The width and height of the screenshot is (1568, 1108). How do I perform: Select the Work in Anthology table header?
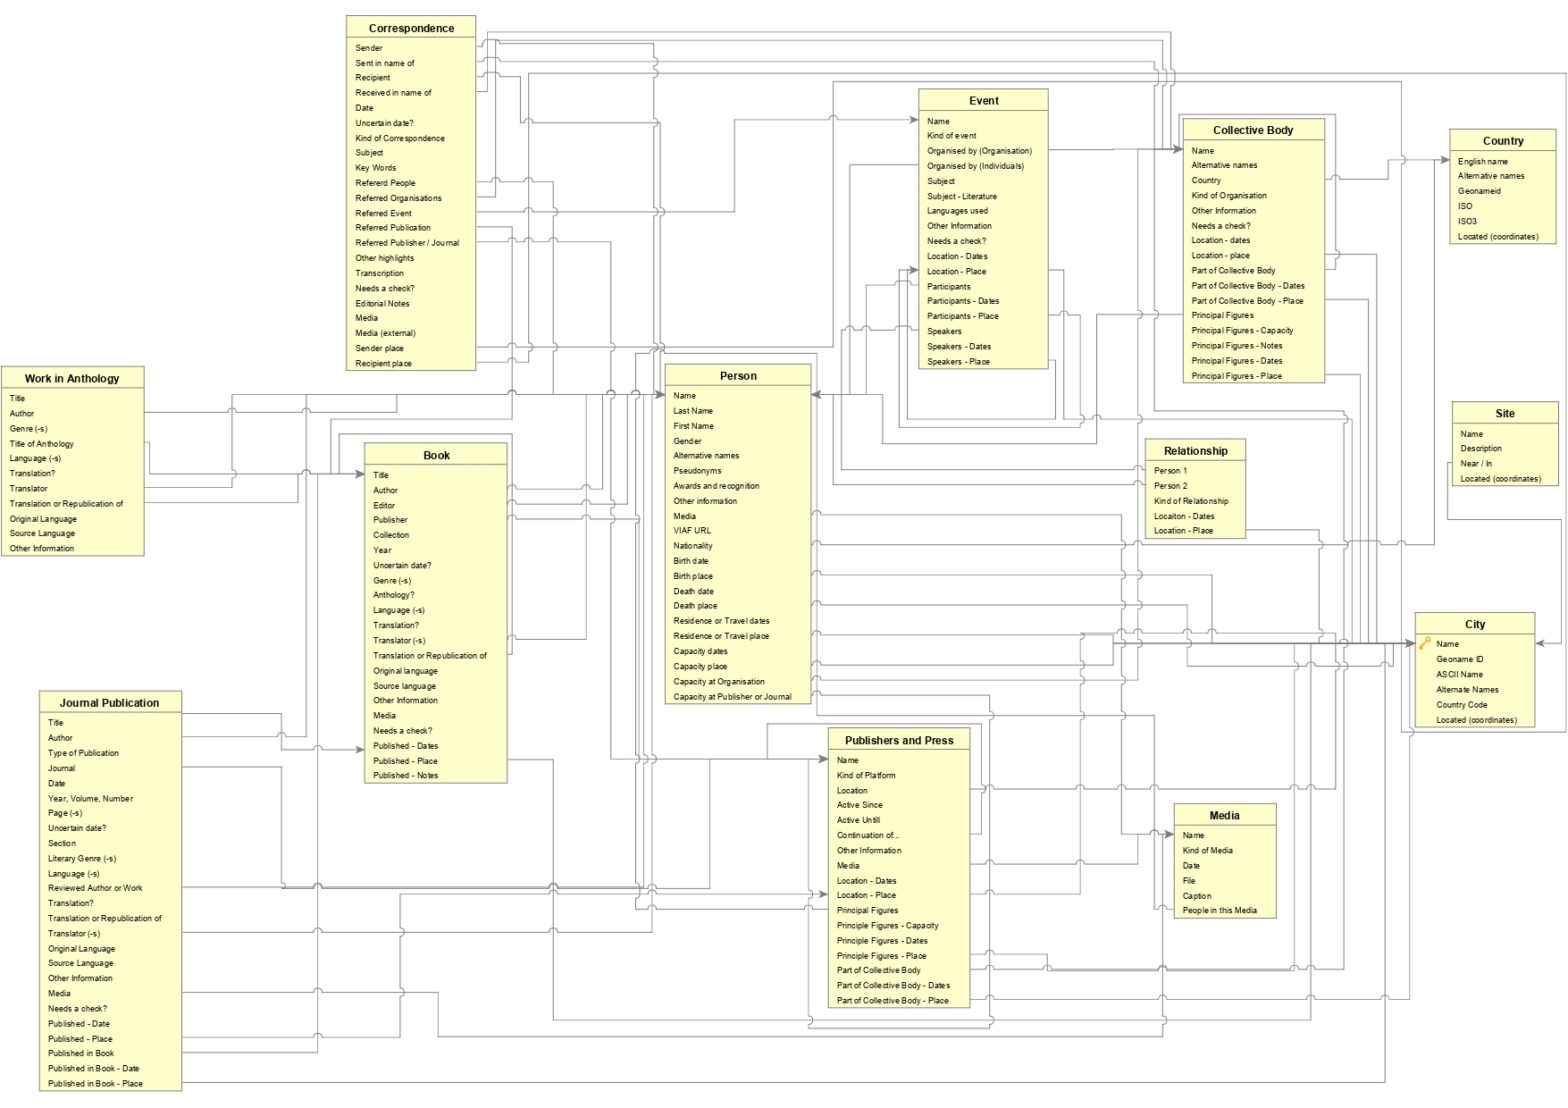tap(72, 378)
